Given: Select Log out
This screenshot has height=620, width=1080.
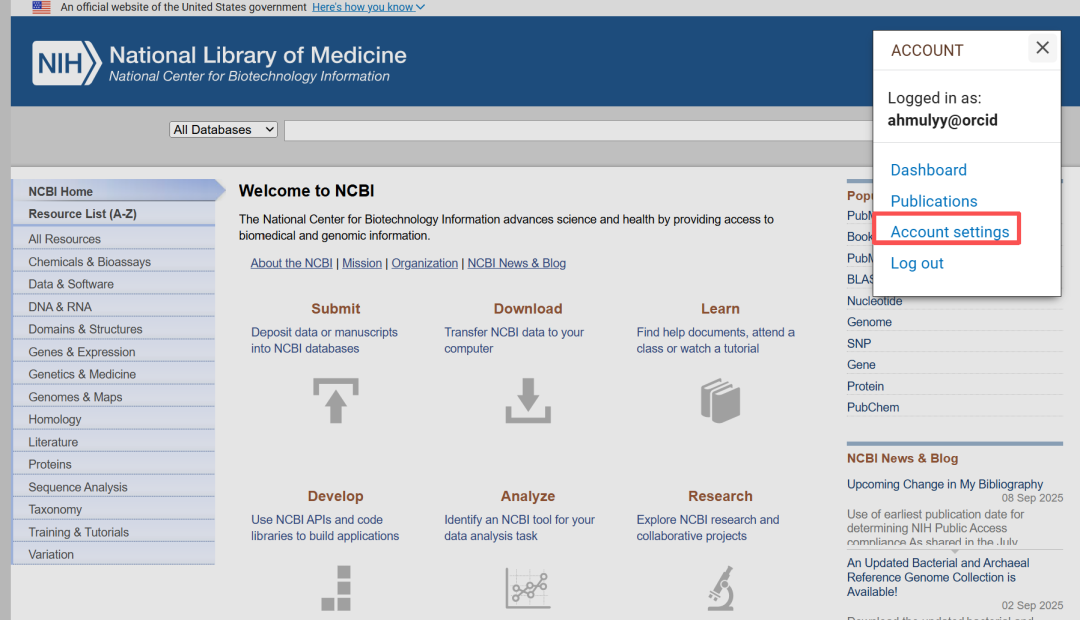Looking at the screenshot, I should [x=917, y=263].
